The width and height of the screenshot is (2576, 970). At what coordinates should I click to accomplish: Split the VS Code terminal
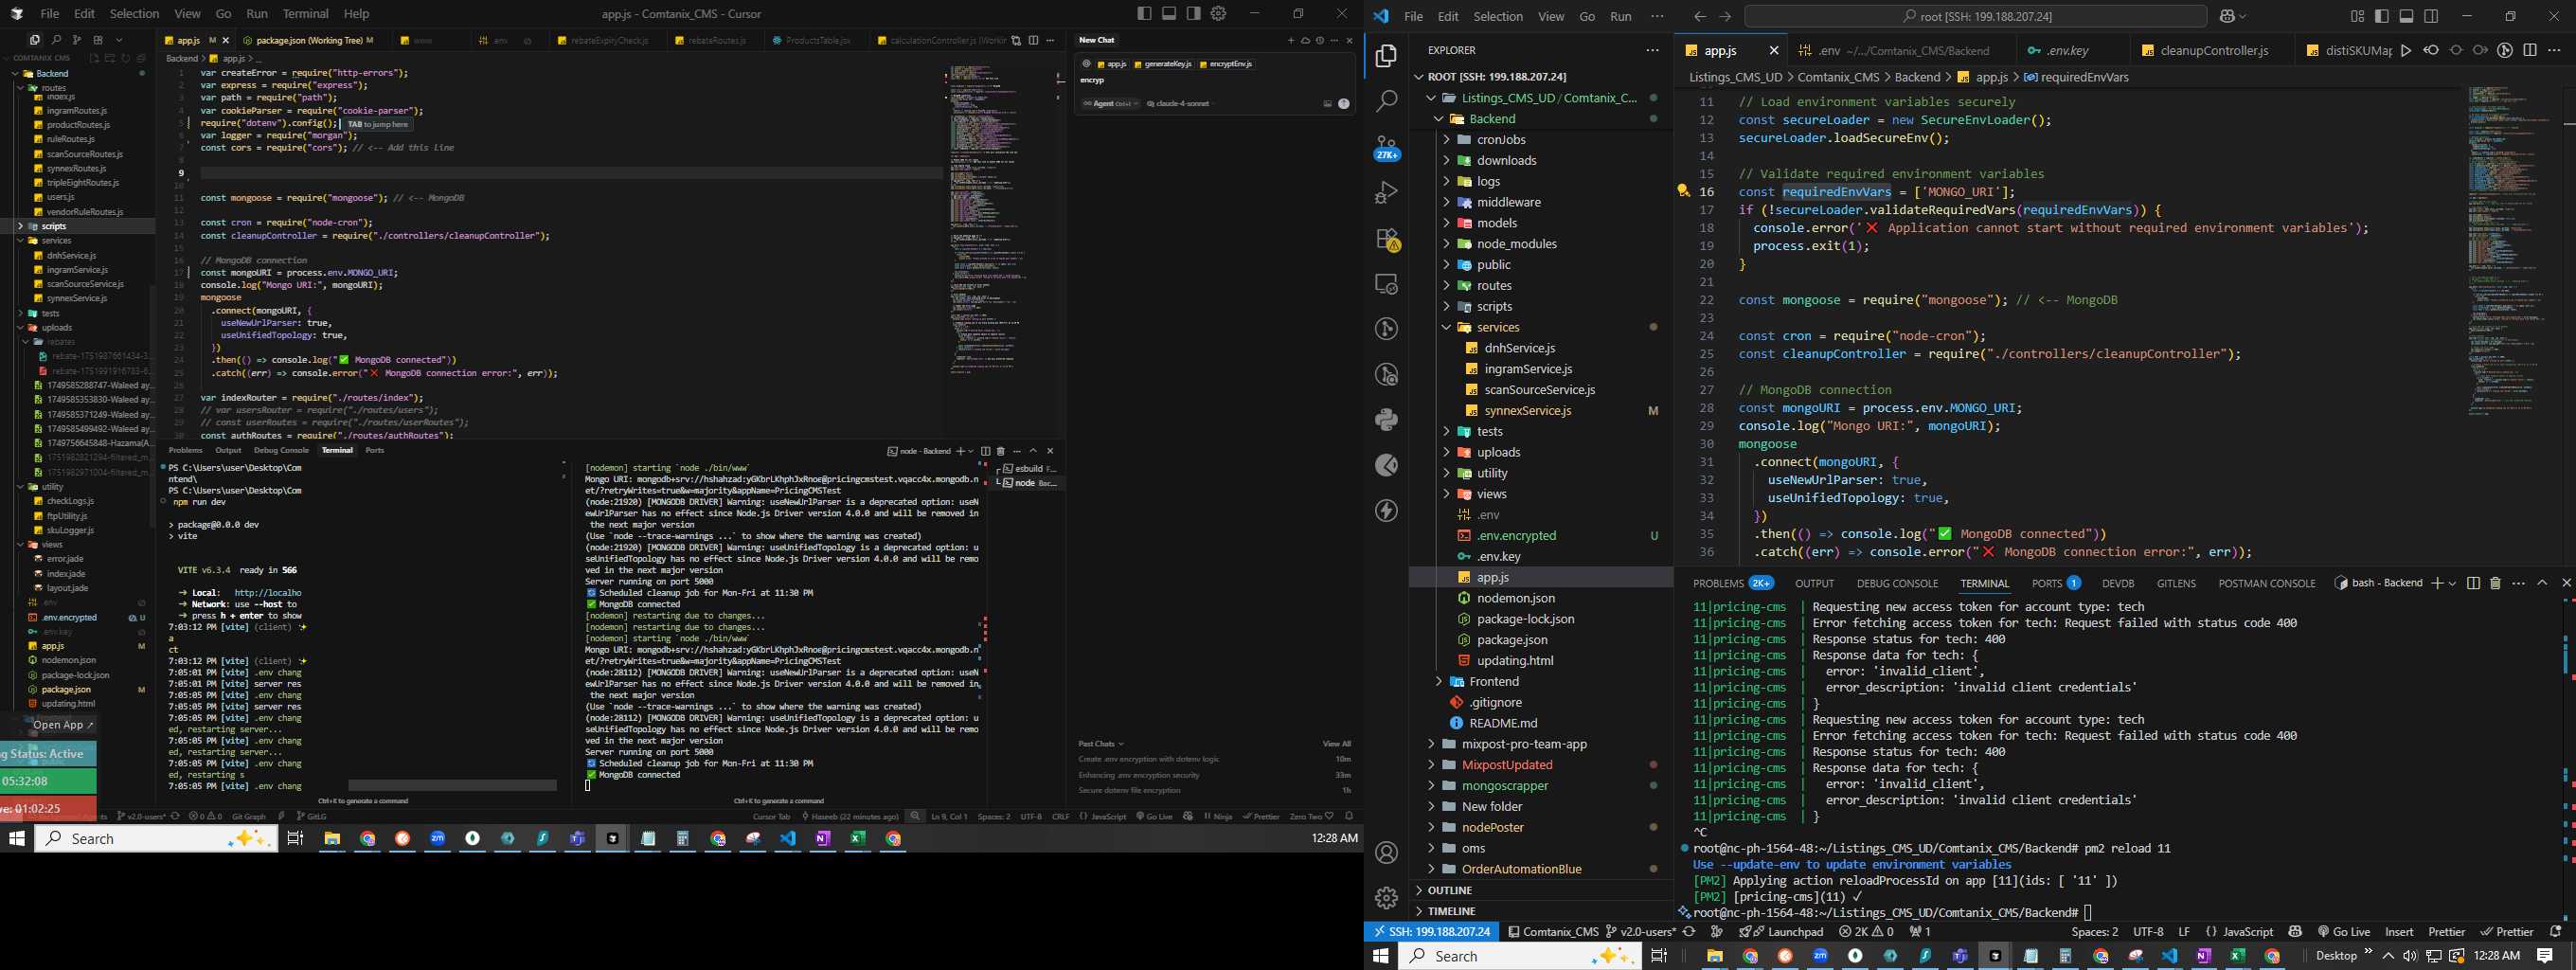[2473, 583]
